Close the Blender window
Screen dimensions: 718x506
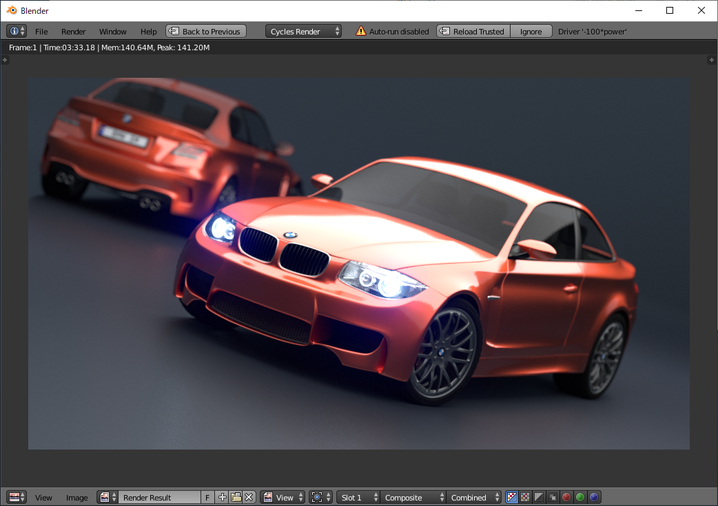[x=701, y=10]
